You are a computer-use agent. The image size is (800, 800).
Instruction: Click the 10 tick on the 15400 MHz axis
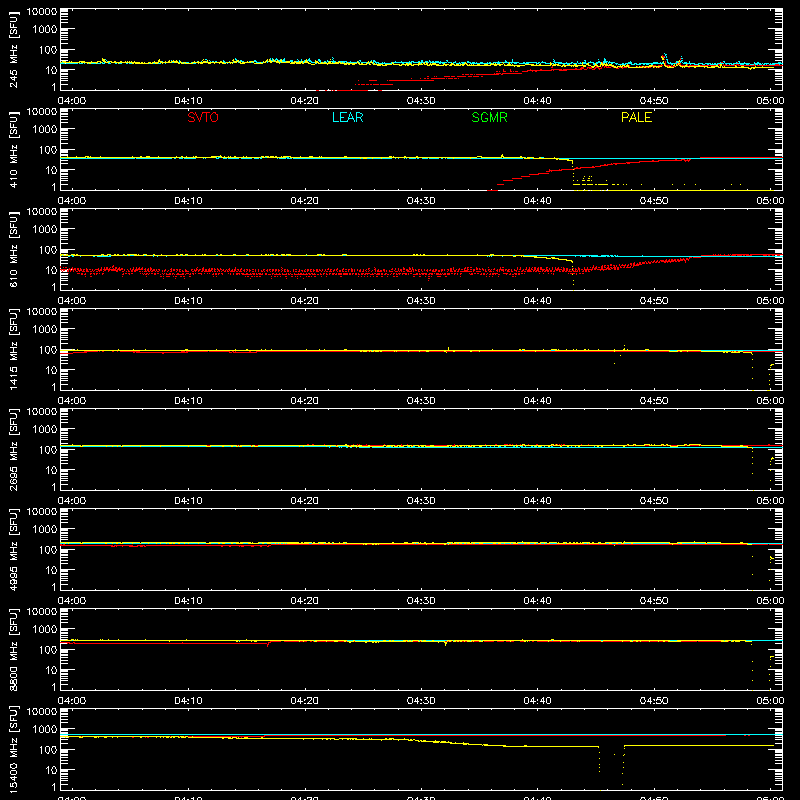(x=51, y=770)
